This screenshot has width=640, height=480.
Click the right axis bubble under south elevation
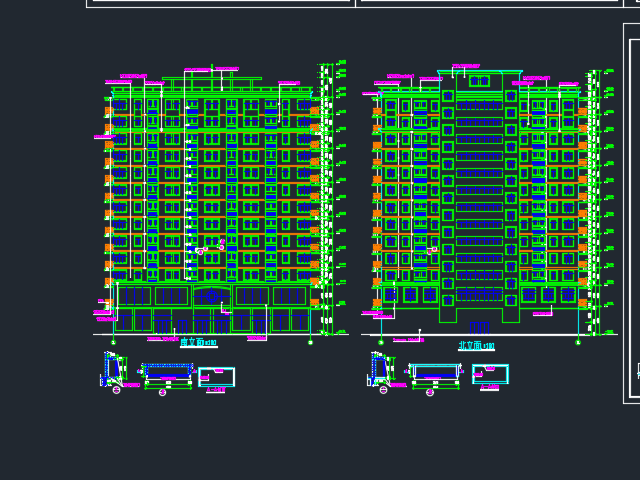(x=310, y=342)
